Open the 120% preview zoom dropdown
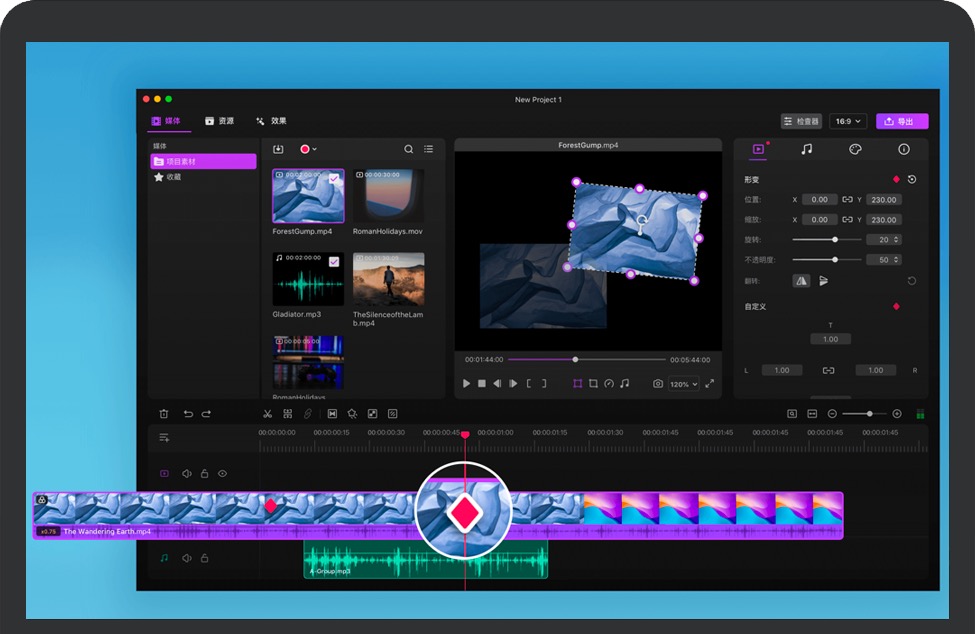 click(684, 384)
